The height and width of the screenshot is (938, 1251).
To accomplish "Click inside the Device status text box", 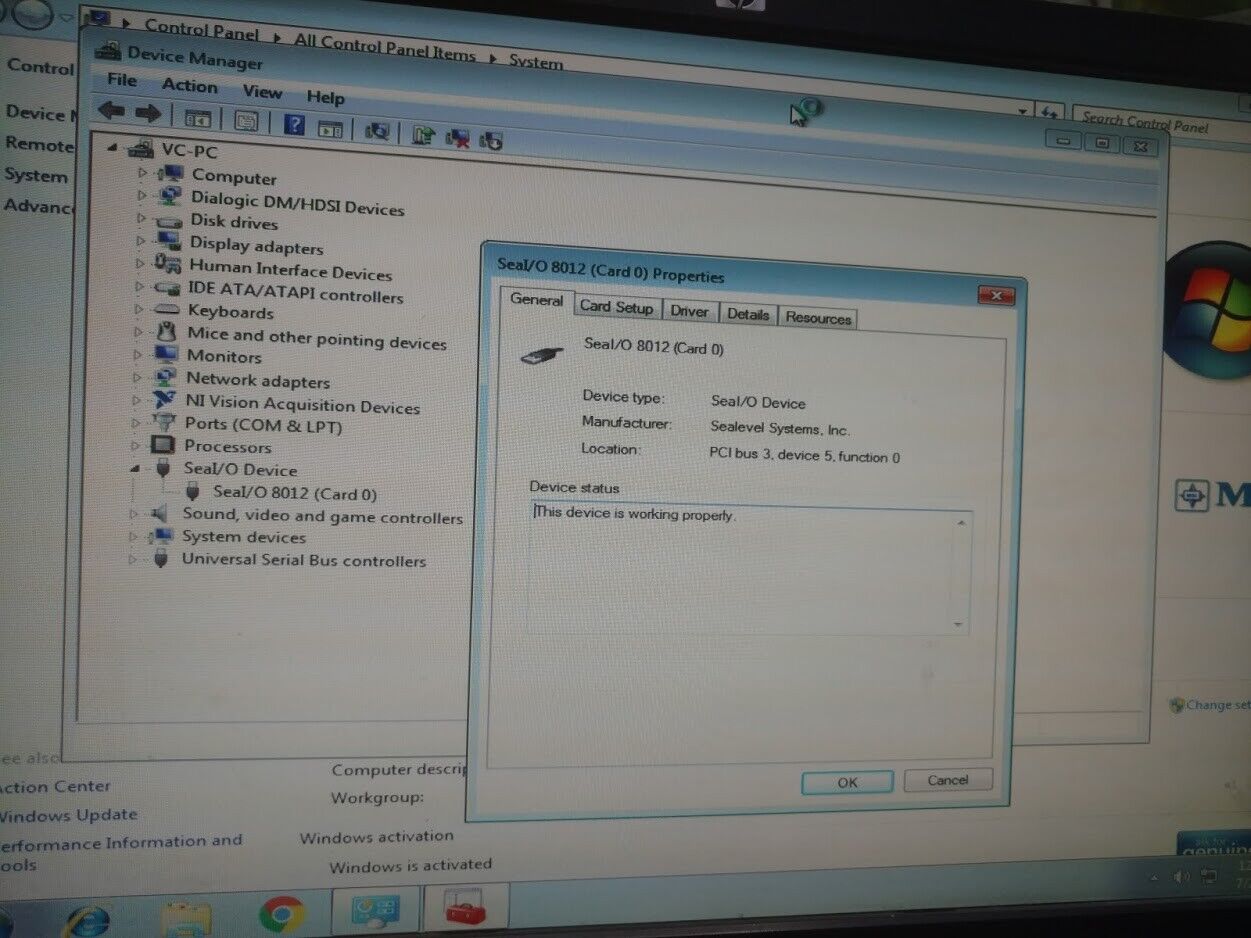I will [x=750, y=570].
